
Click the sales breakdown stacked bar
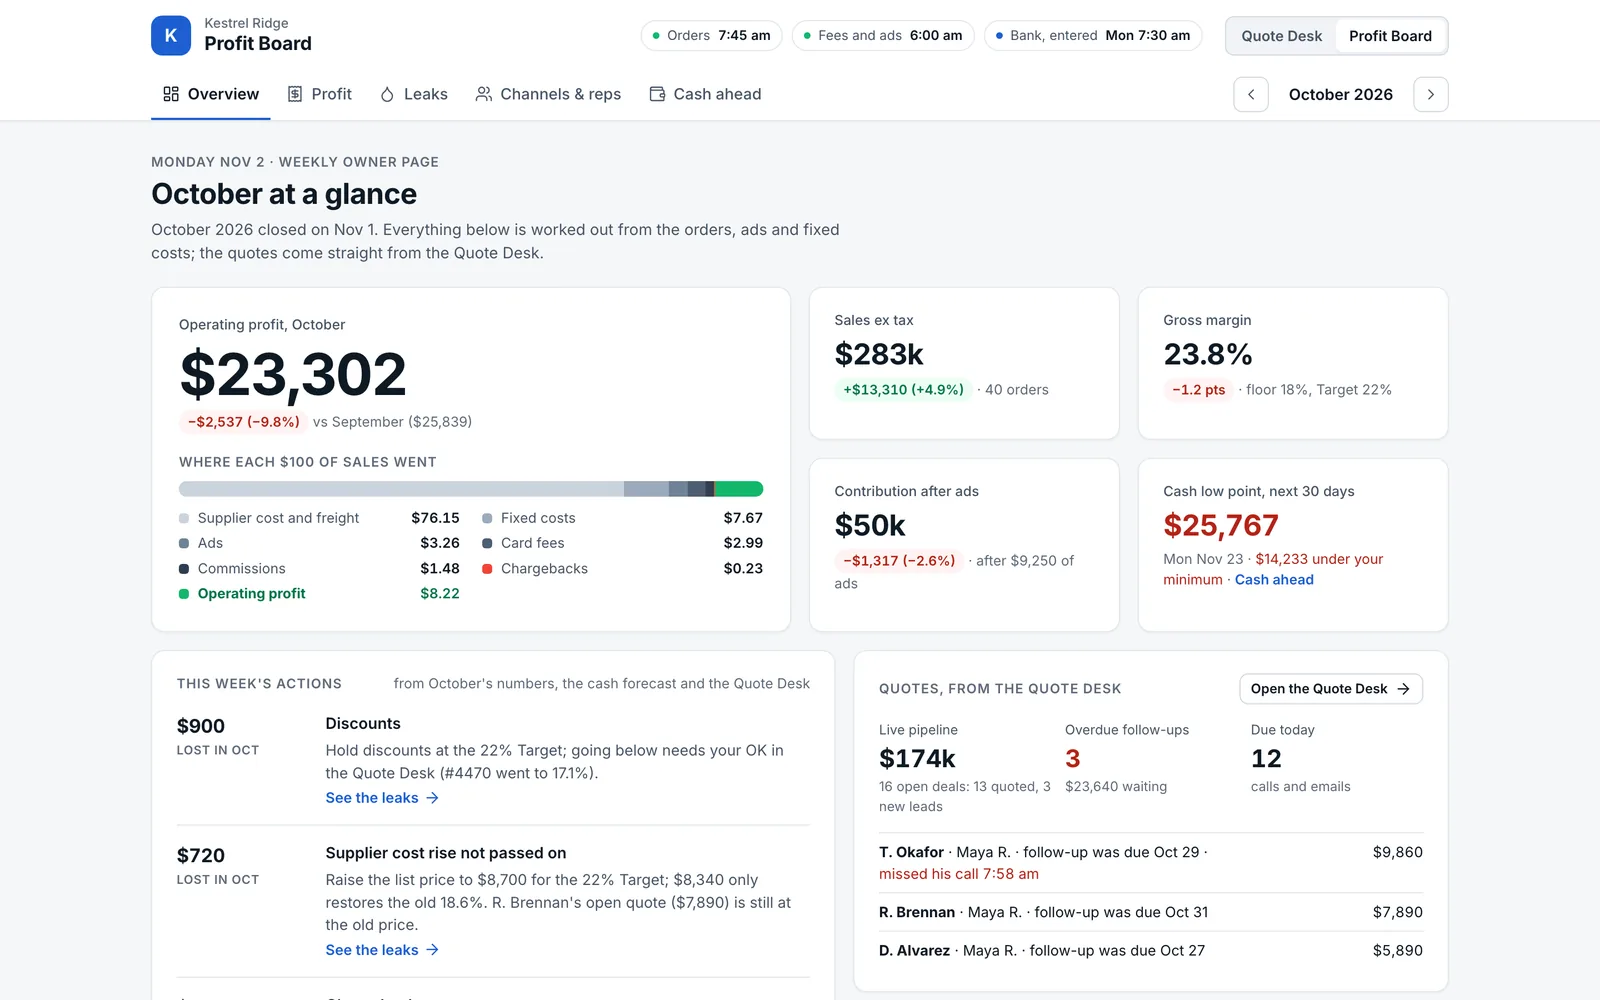[471, 489]
